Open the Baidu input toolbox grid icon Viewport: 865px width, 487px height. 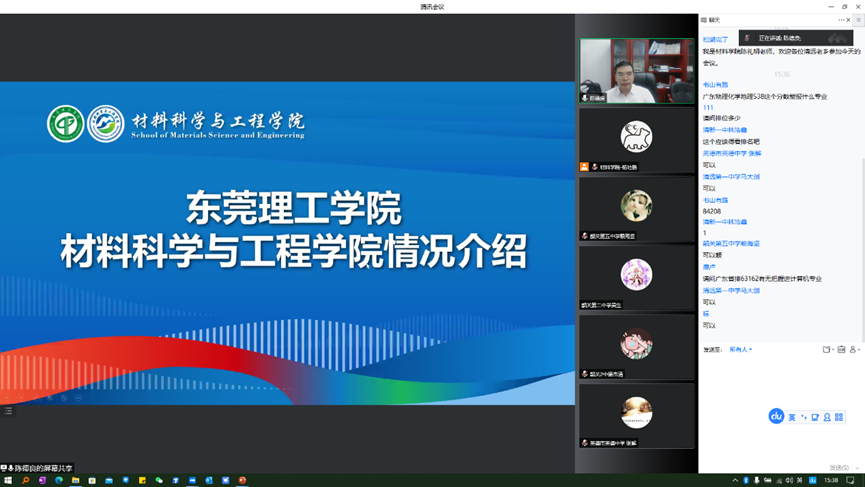[839, 417]
